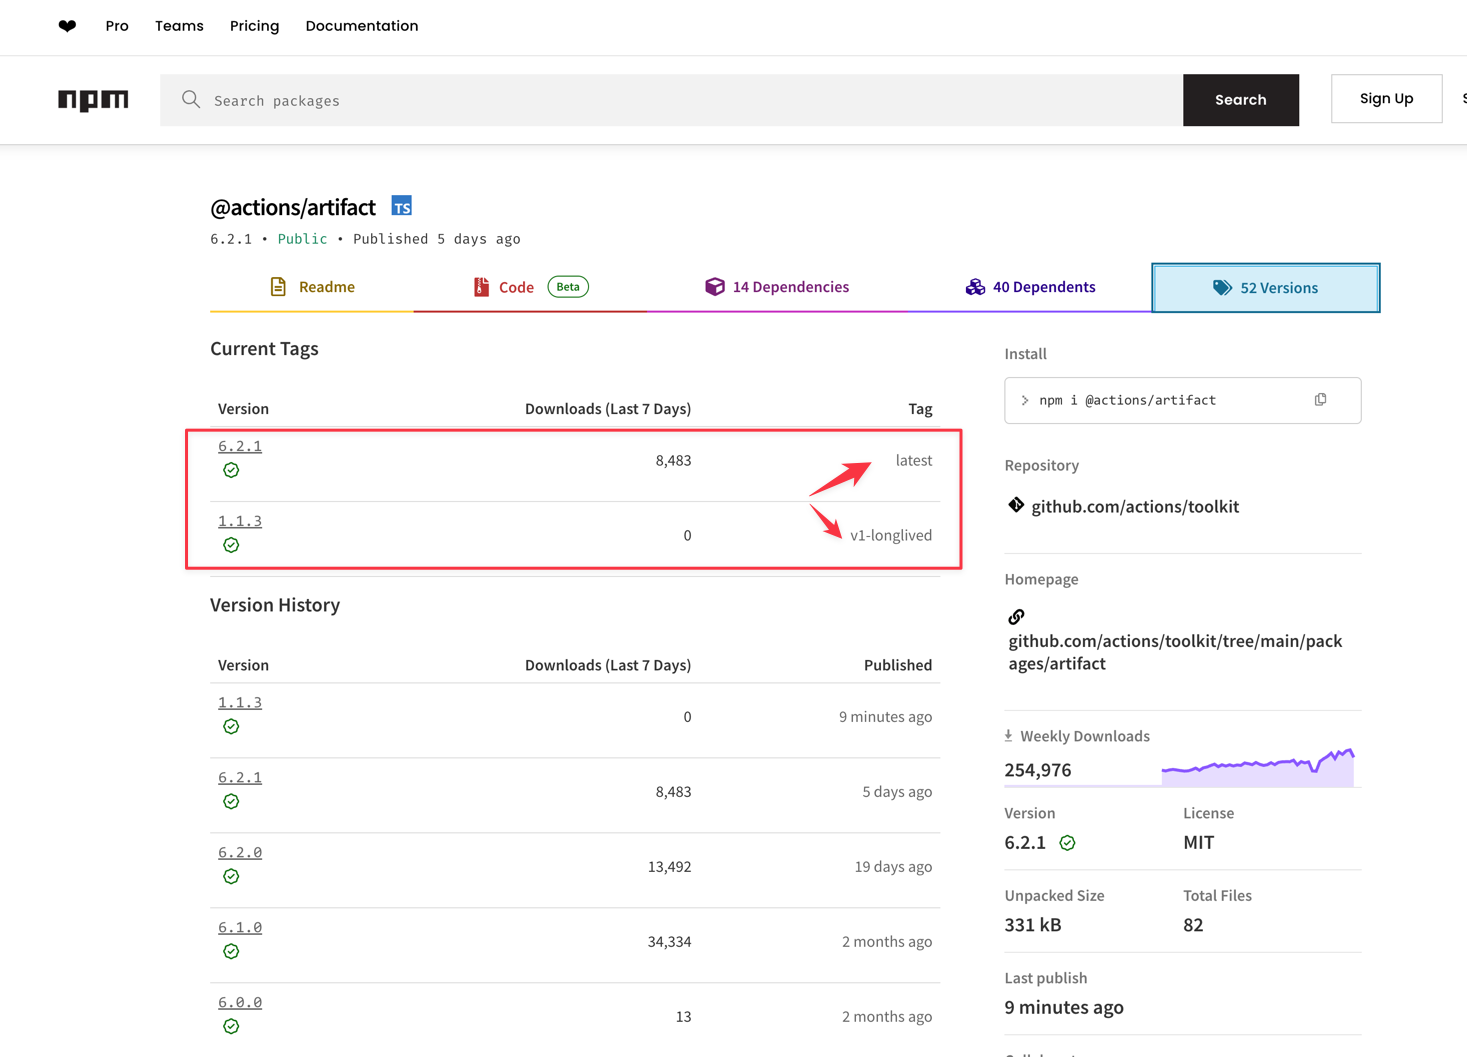The image size is (1467, 1057).
Task: Open version 6.2.0 link
Action: coord(240,853)
